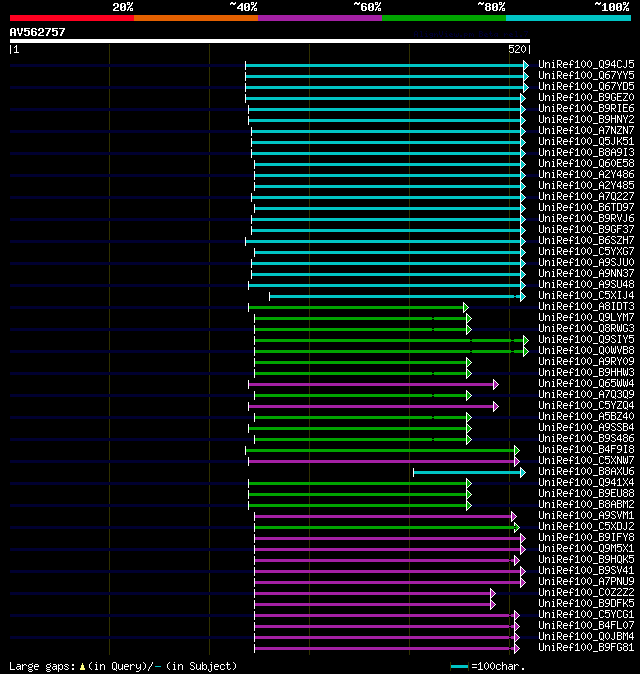
Task: Click the UniRef100_B9HHW3 label
Action: [586, 373]
